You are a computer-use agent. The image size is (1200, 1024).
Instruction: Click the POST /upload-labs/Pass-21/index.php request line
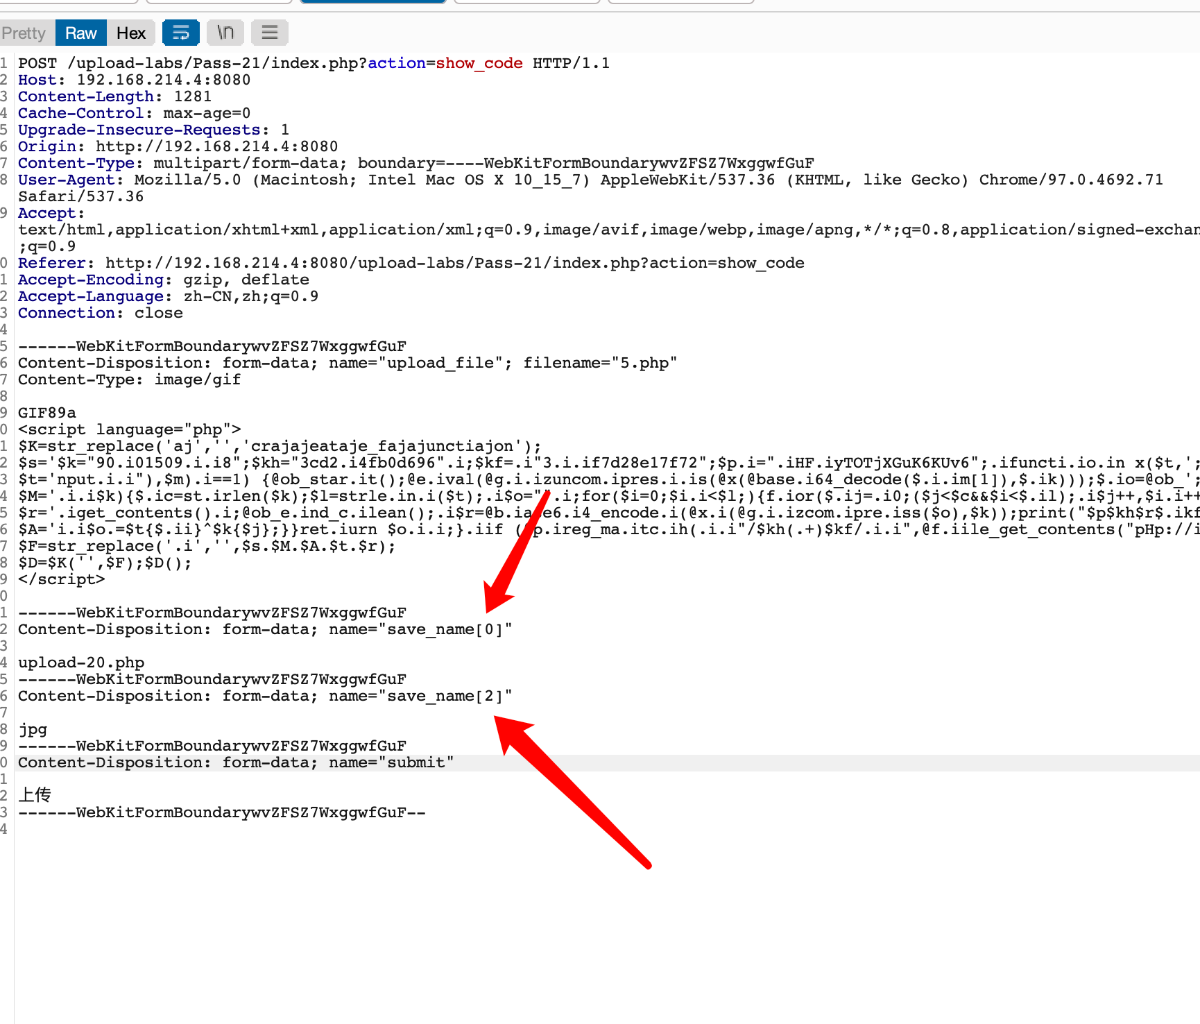(314, 63)
